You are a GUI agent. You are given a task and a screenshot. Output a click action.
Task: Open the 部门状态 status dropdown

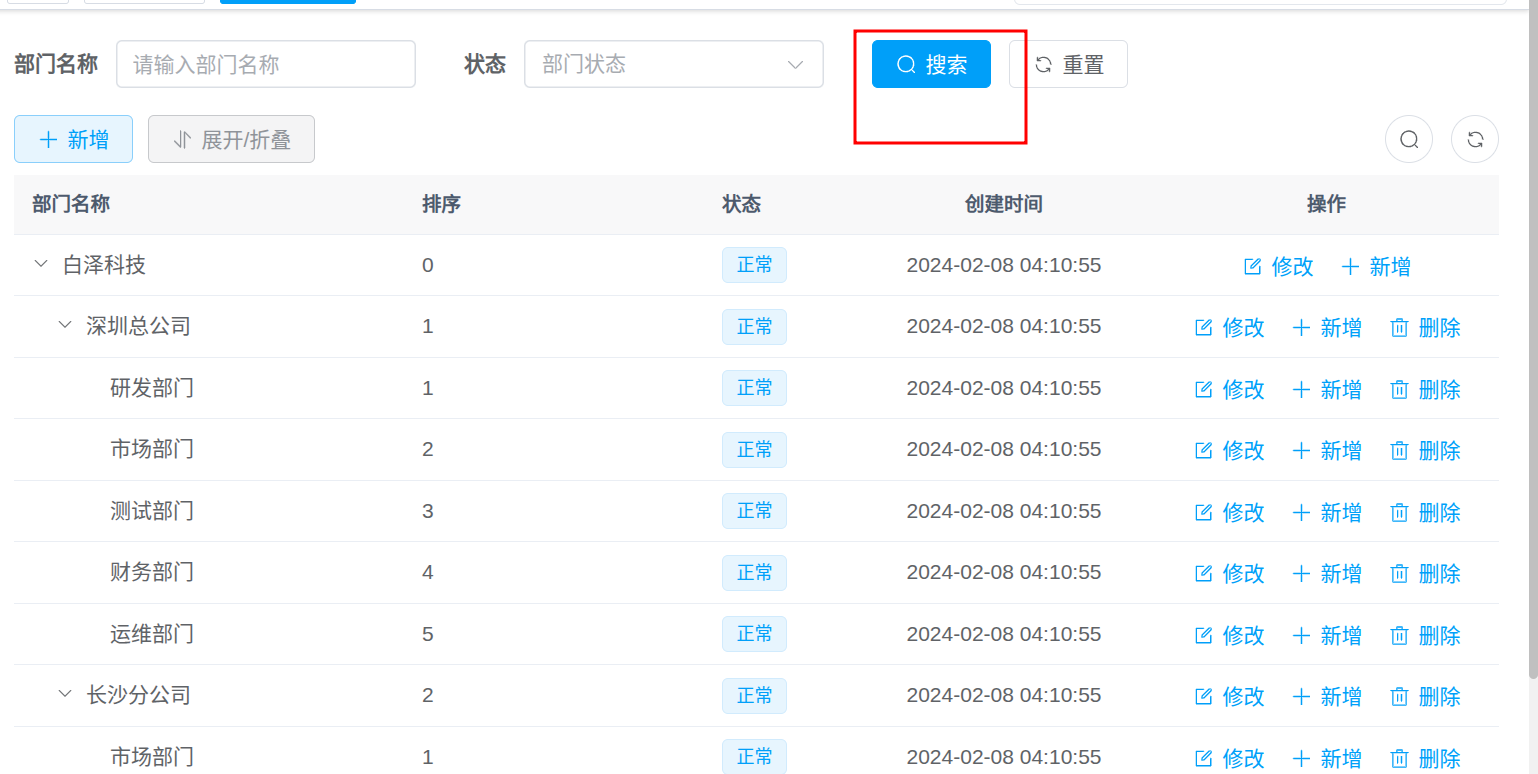[x=673, y=65]
